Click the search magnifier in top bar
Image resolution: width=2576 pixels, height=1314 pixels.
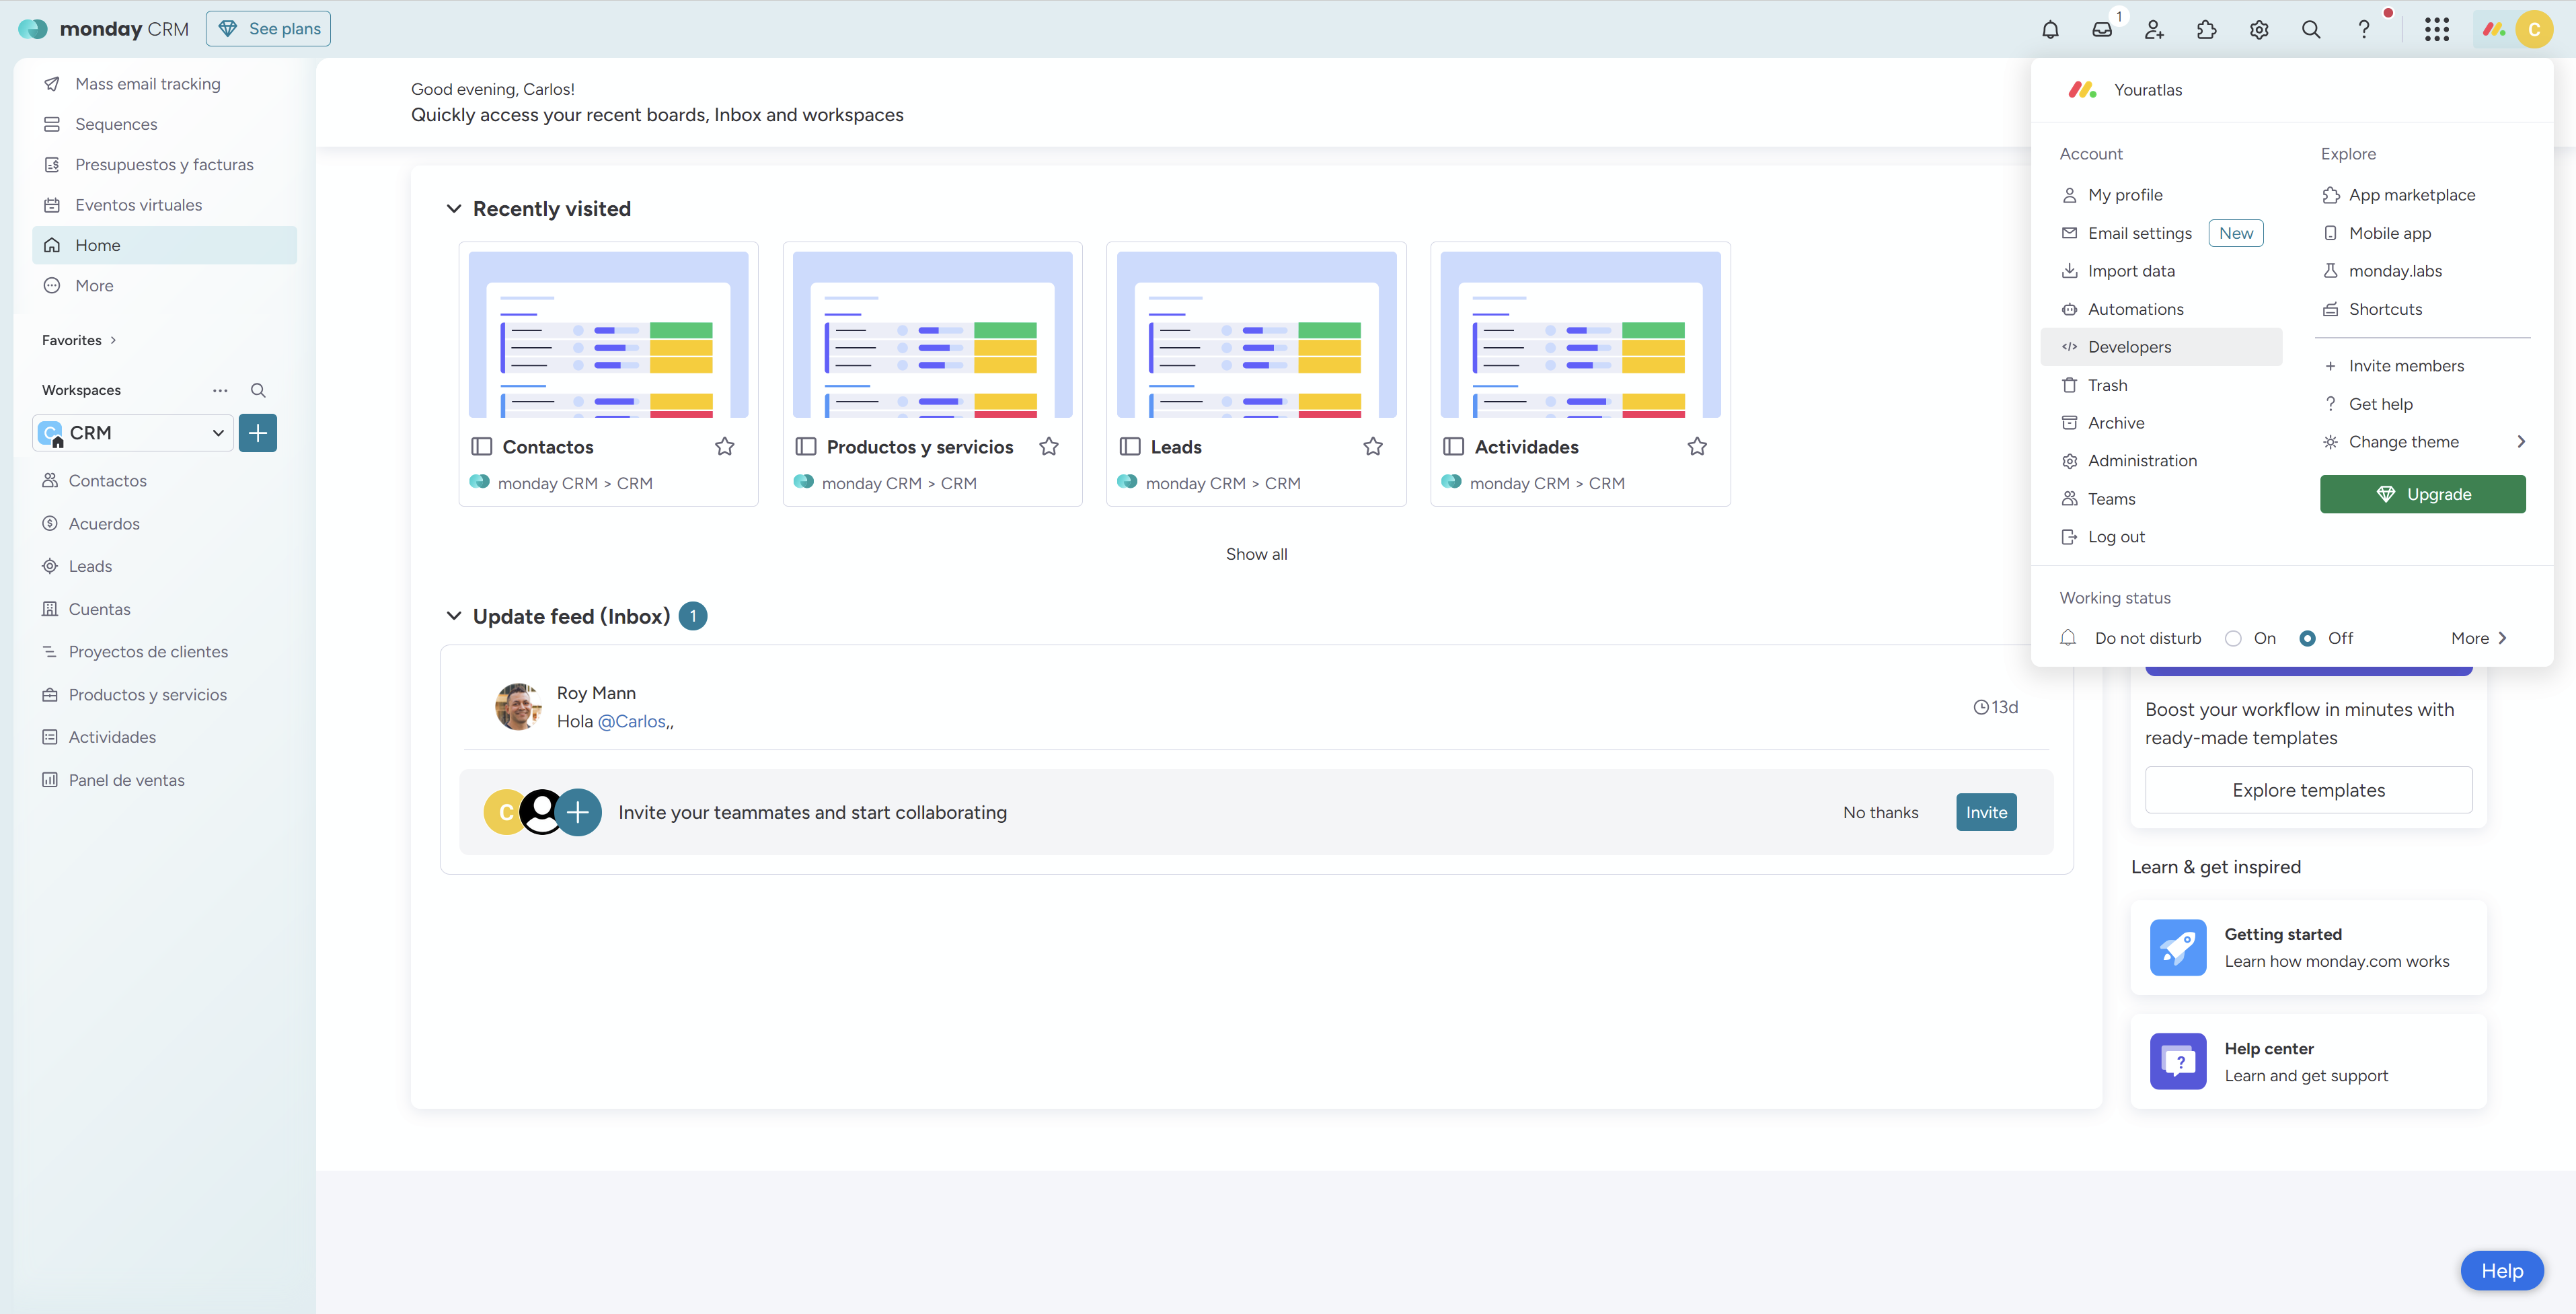[2311, 29]
